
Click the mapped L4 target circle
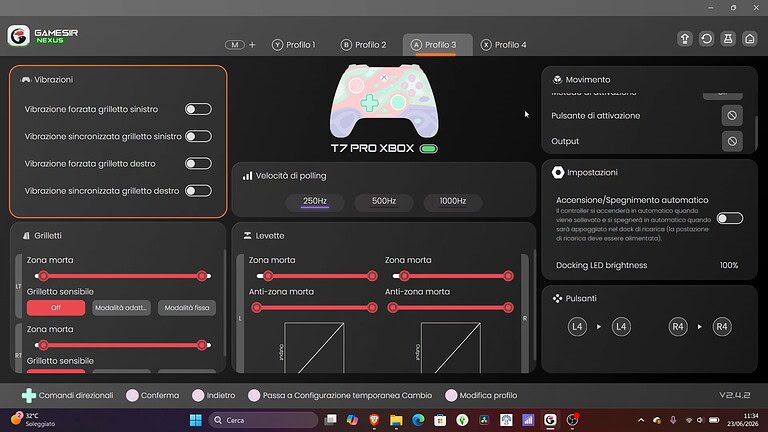pyautogui.click(x=621, y=327)
